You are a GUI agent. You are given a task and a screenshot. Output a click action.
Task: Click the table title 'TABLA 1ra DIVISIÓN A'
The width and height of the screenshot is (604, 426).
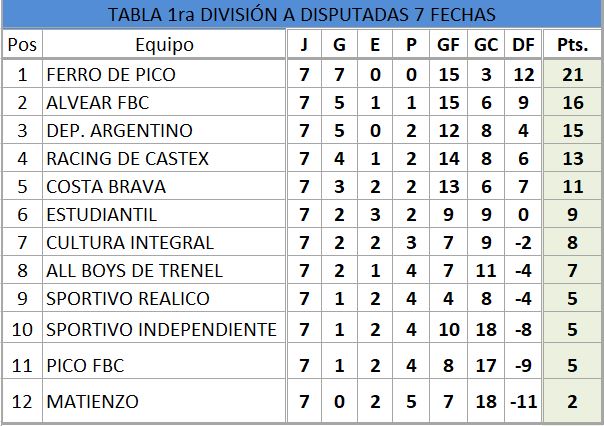(x=301, y=15)
